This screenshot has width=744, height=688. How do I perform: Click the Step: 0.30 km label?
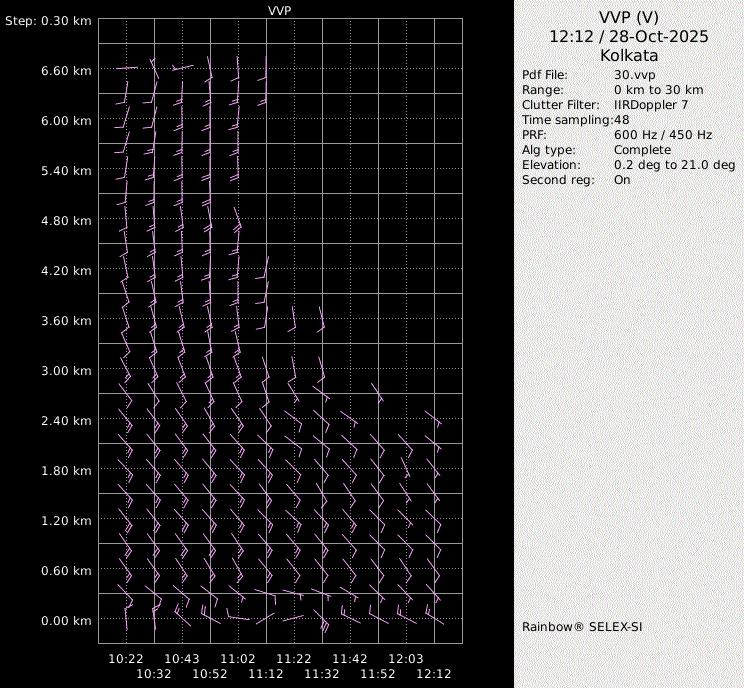[x=49, y=21]
